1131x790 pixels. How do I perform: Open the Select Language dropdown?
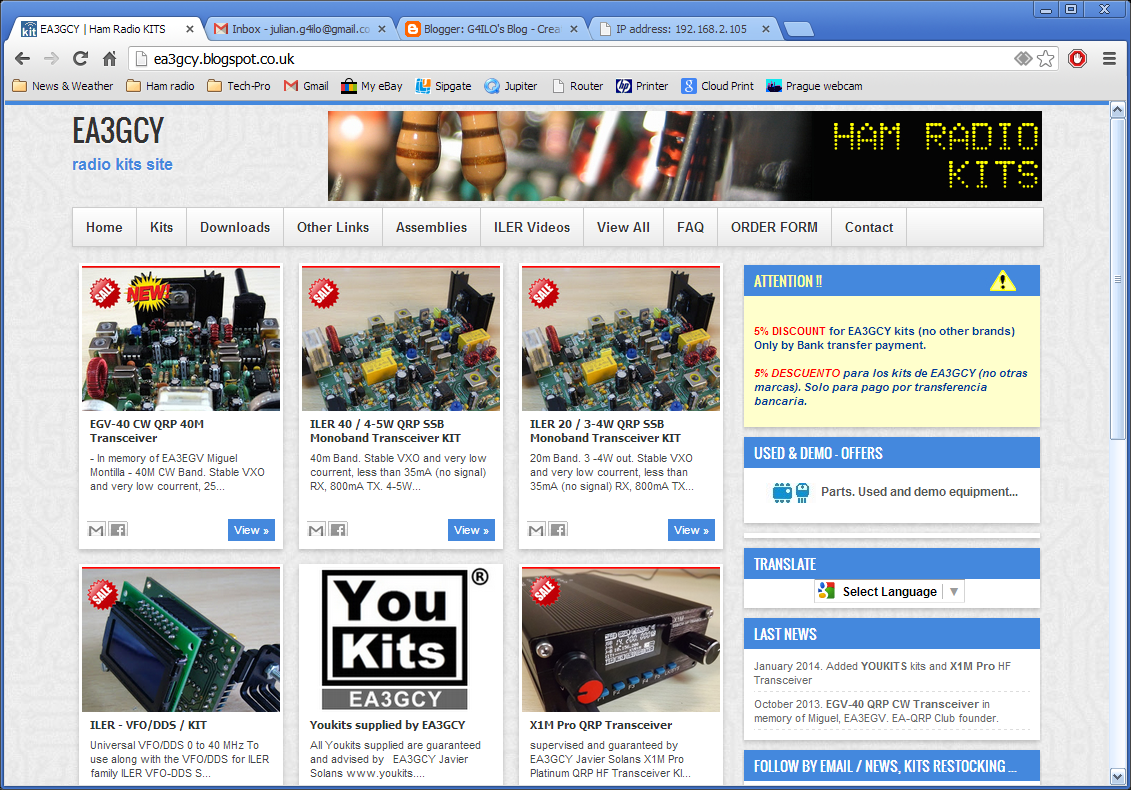point(889,592)
